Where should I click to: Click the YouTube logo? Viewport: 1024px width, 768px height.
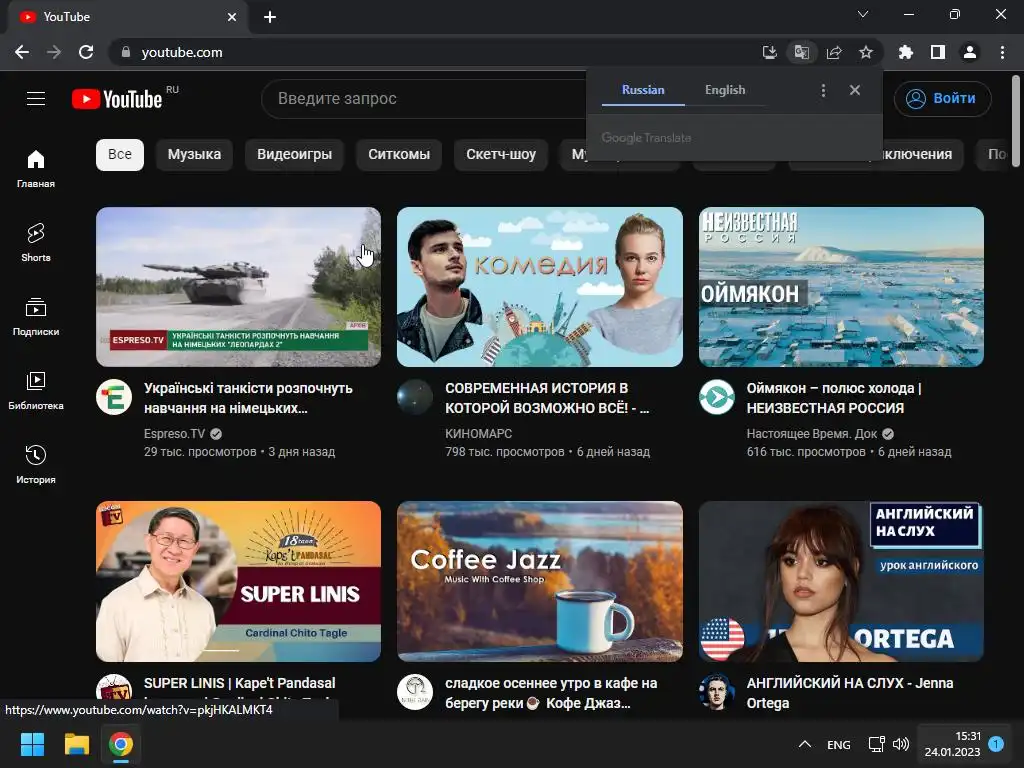coord(118,99)
